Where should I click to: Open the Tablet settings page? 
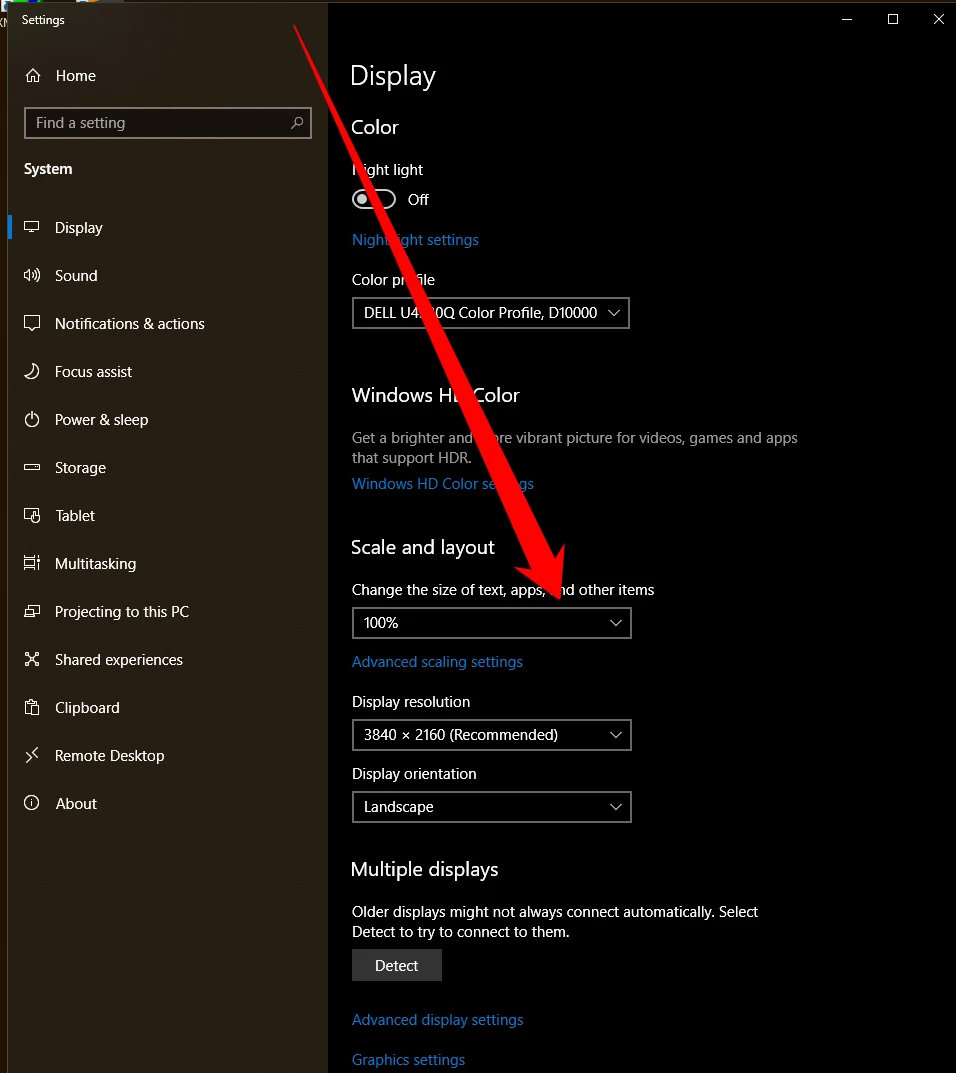[75, 516]
